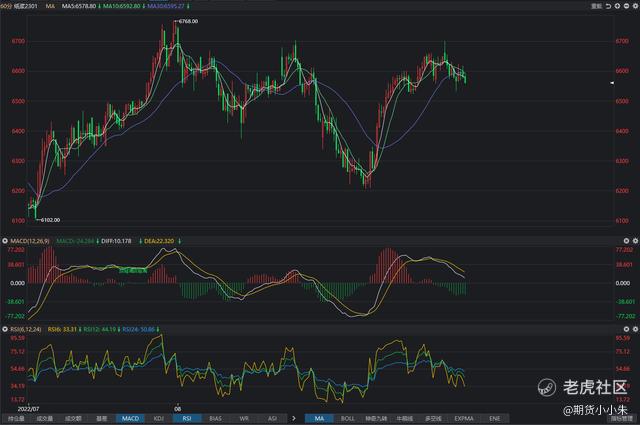This screenshot has width=640, height=425.
Task: Open the 60分 period selector
Action: (8, 5)
